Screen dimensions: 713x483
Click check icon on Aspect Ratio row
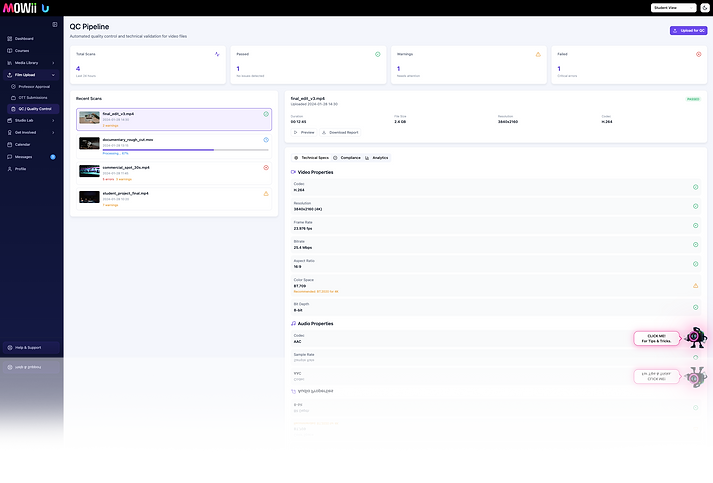coord(695,264)
